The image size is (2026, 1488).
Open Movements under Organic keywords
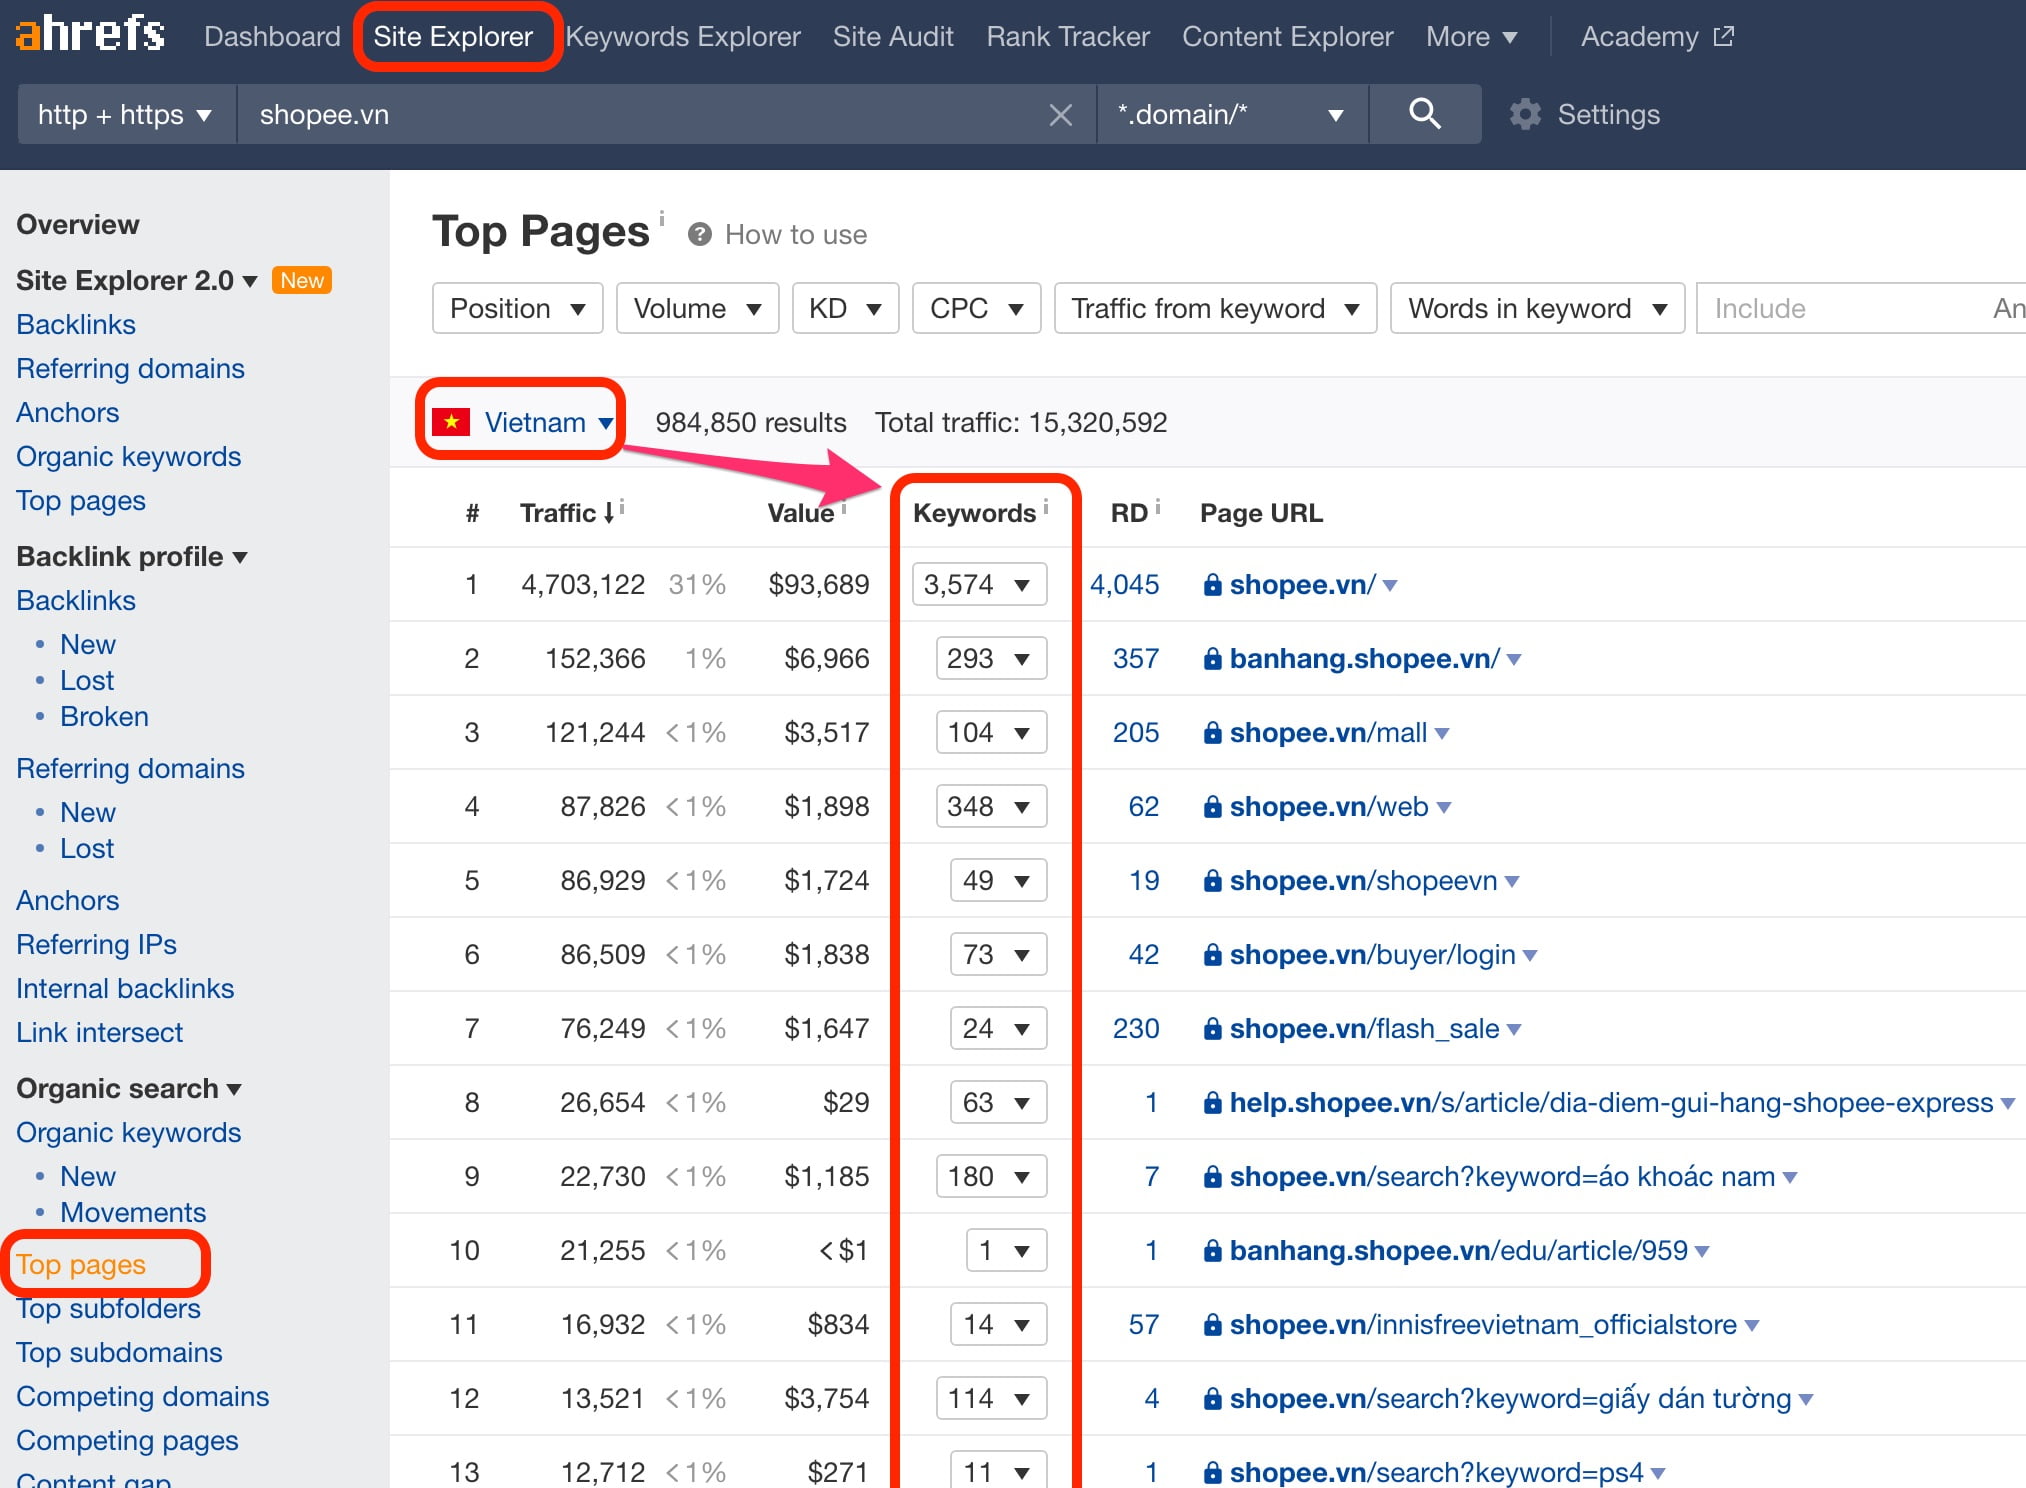(133, 1212)
